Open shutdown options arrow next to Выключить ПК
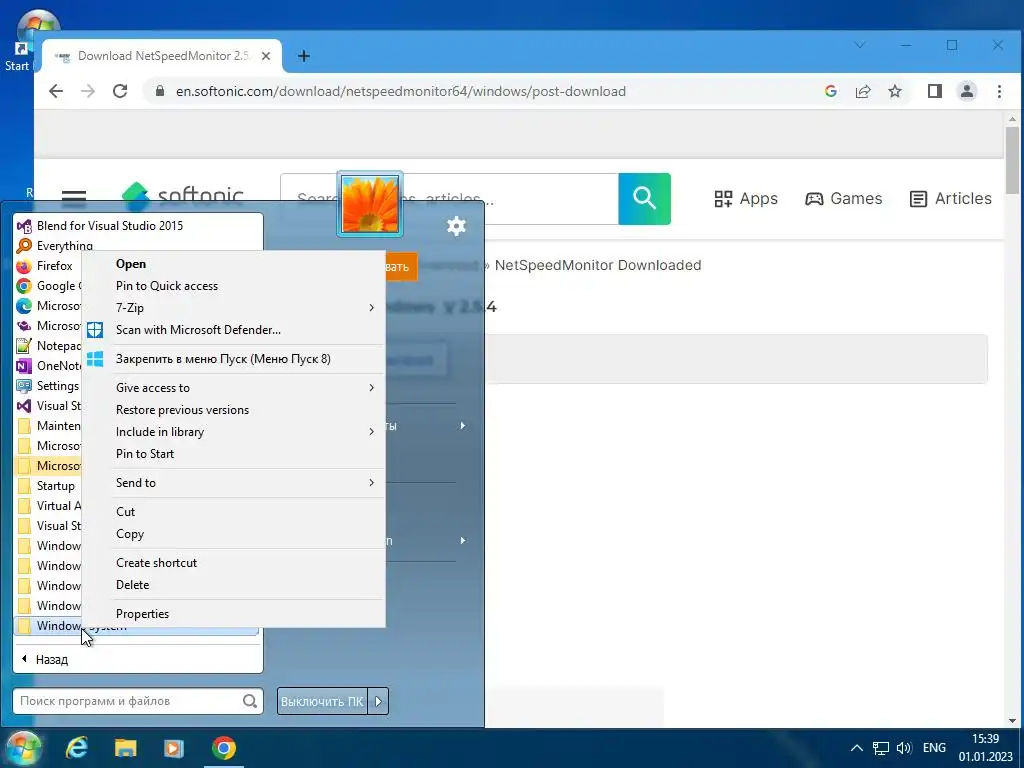Image resolution: width=1024 pixels, height=768 pixels. coord(379,701)
